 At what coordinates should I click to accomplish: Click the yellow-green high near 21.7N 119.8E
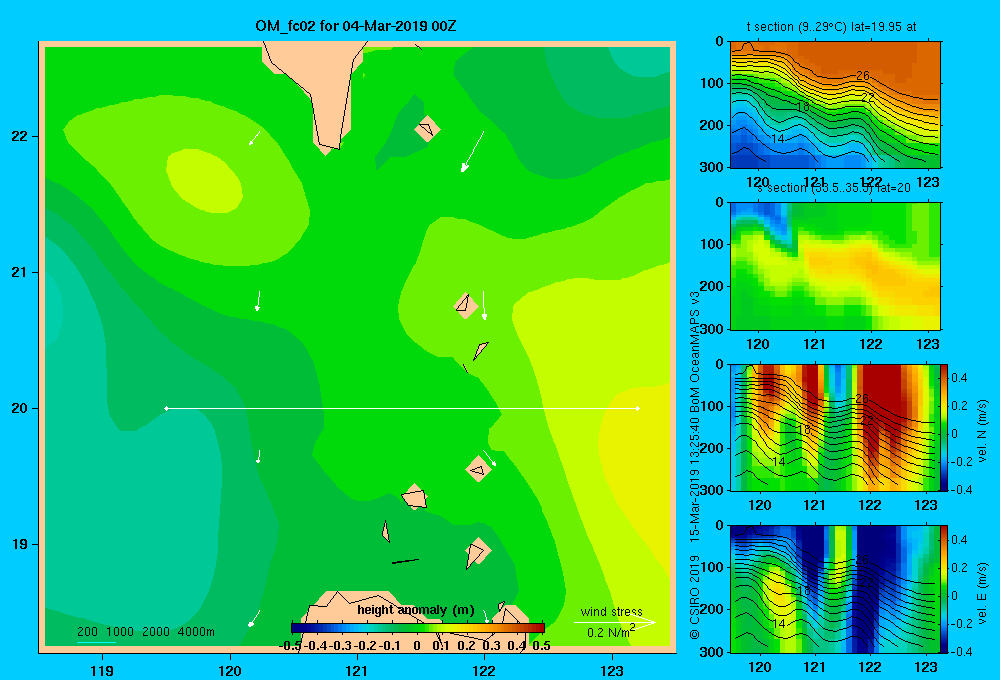tap(204, 181)
